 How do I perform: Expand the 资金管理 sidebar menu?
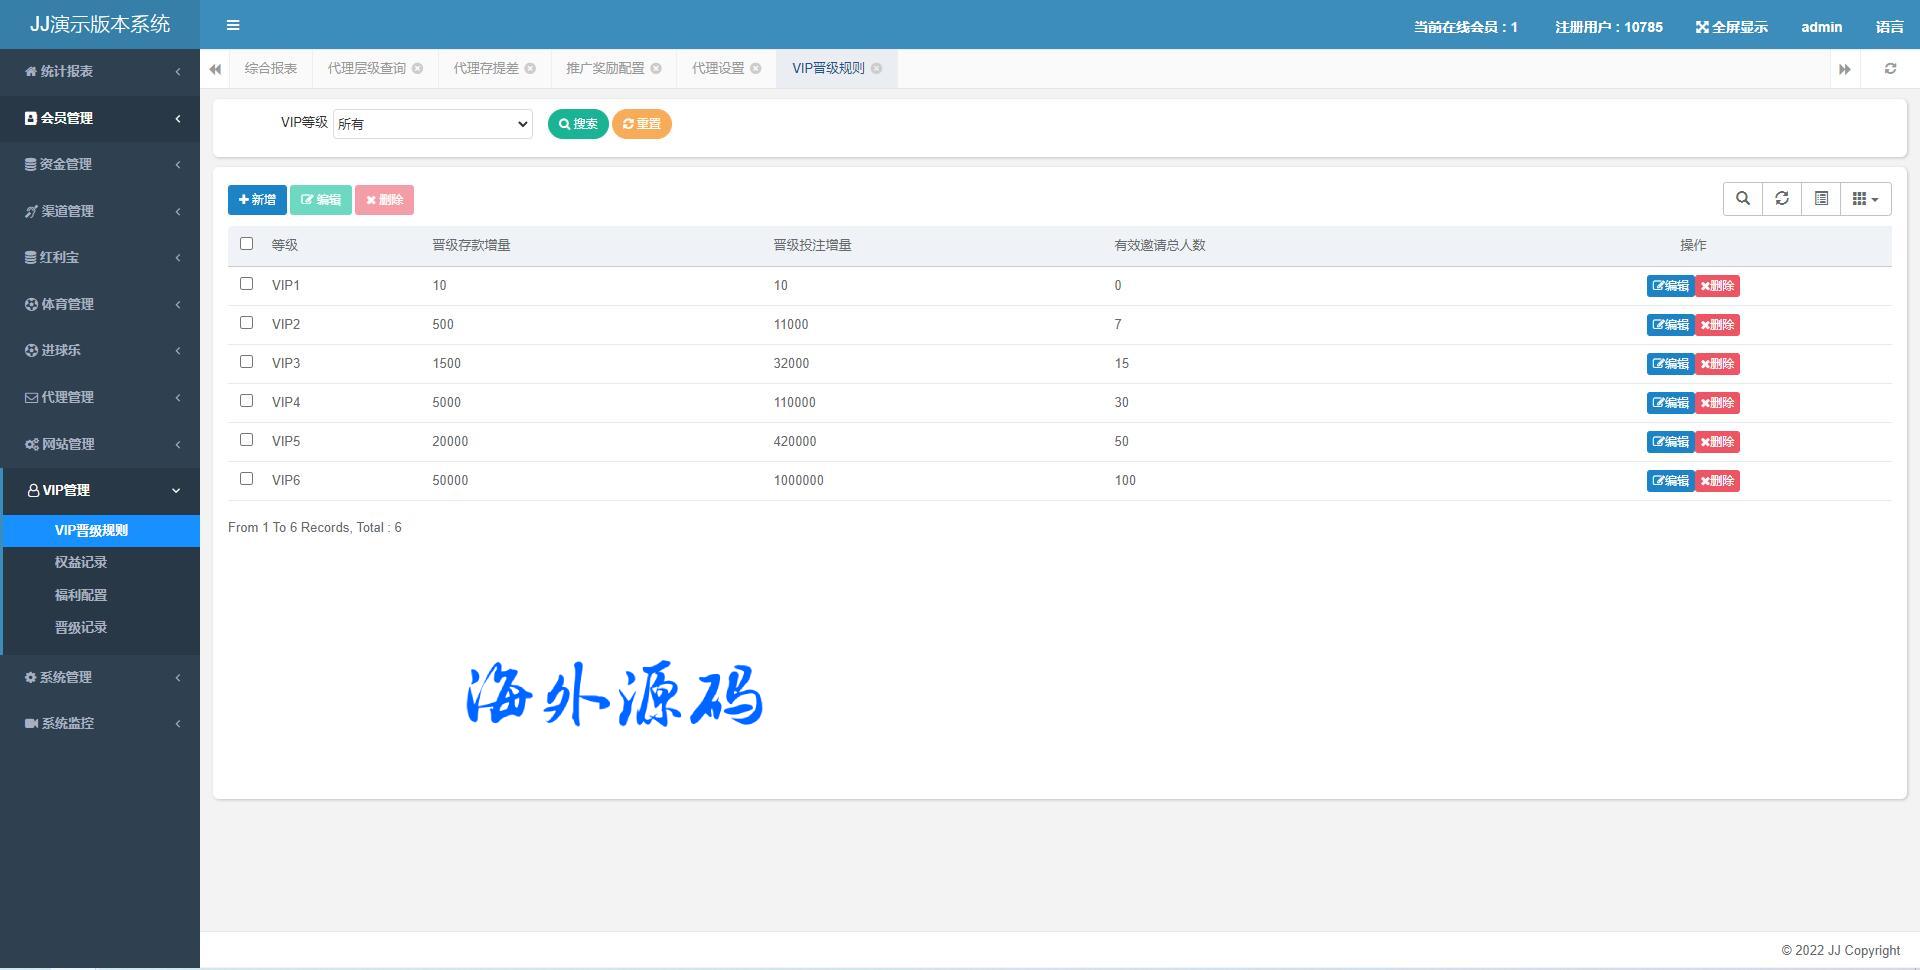click(x=100, y=164)
